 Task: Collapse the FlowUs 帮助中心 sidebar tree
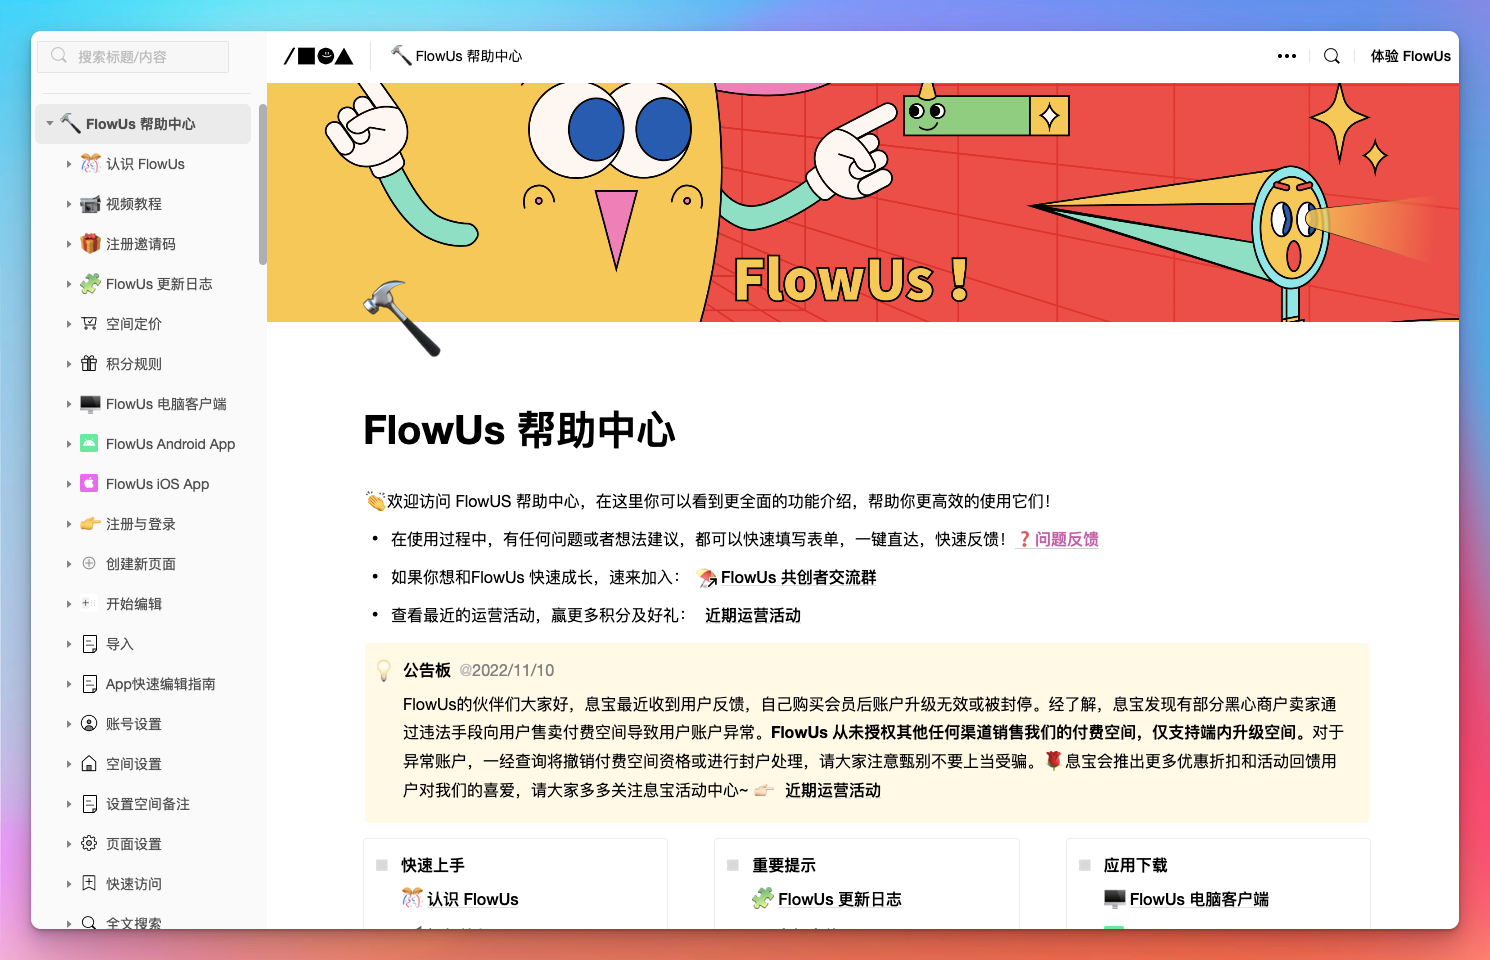[x=48, y=123]
